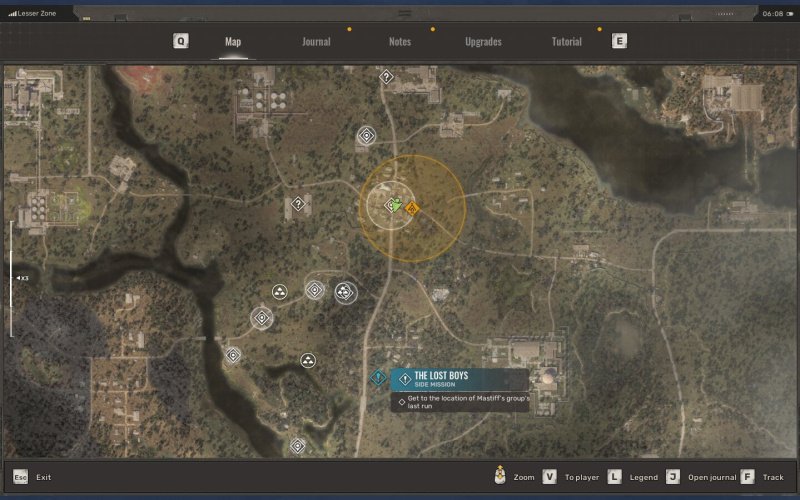Select location marker north of the orange circle
This screenshot has width=800, height=500.
366,136
